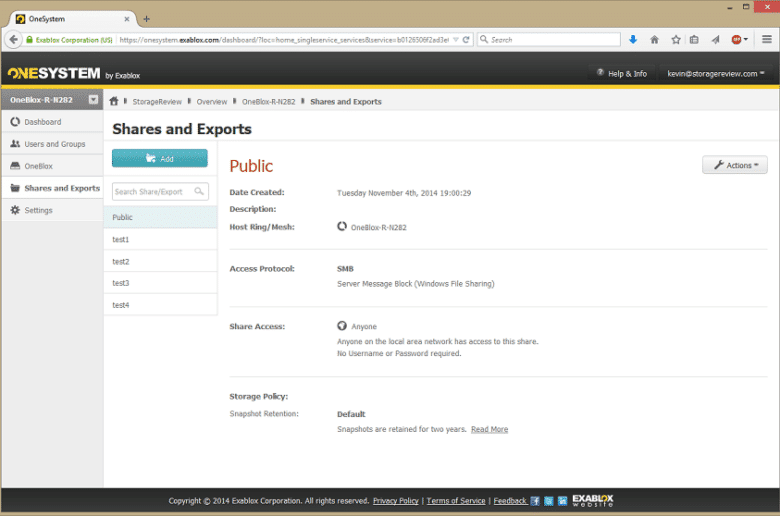Image resolution: width=780 pixels, height=516 pixels.
Task: Click the Exablox website logo in footer
Action: 593,501
